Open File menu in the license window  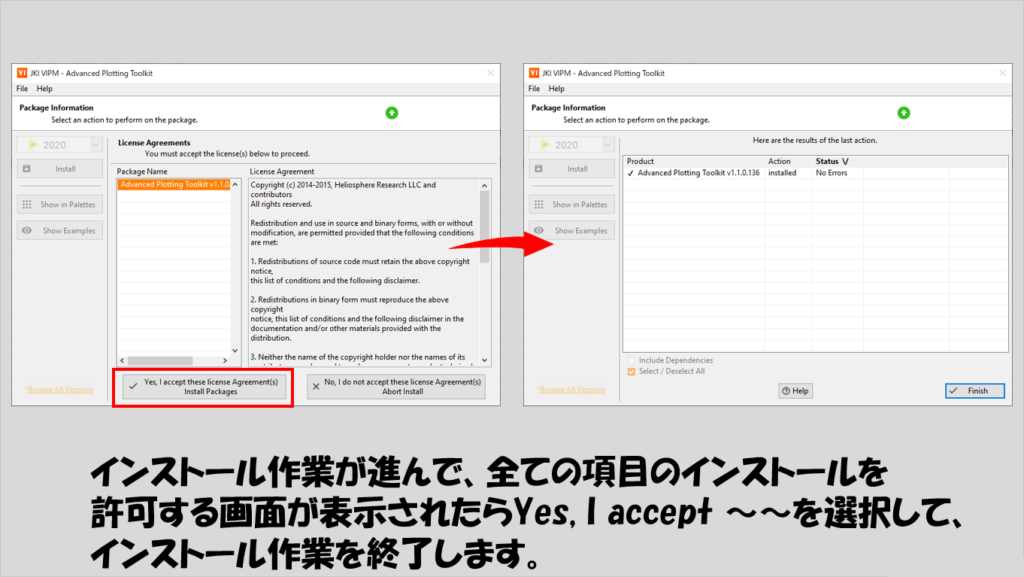coord(22,89)
